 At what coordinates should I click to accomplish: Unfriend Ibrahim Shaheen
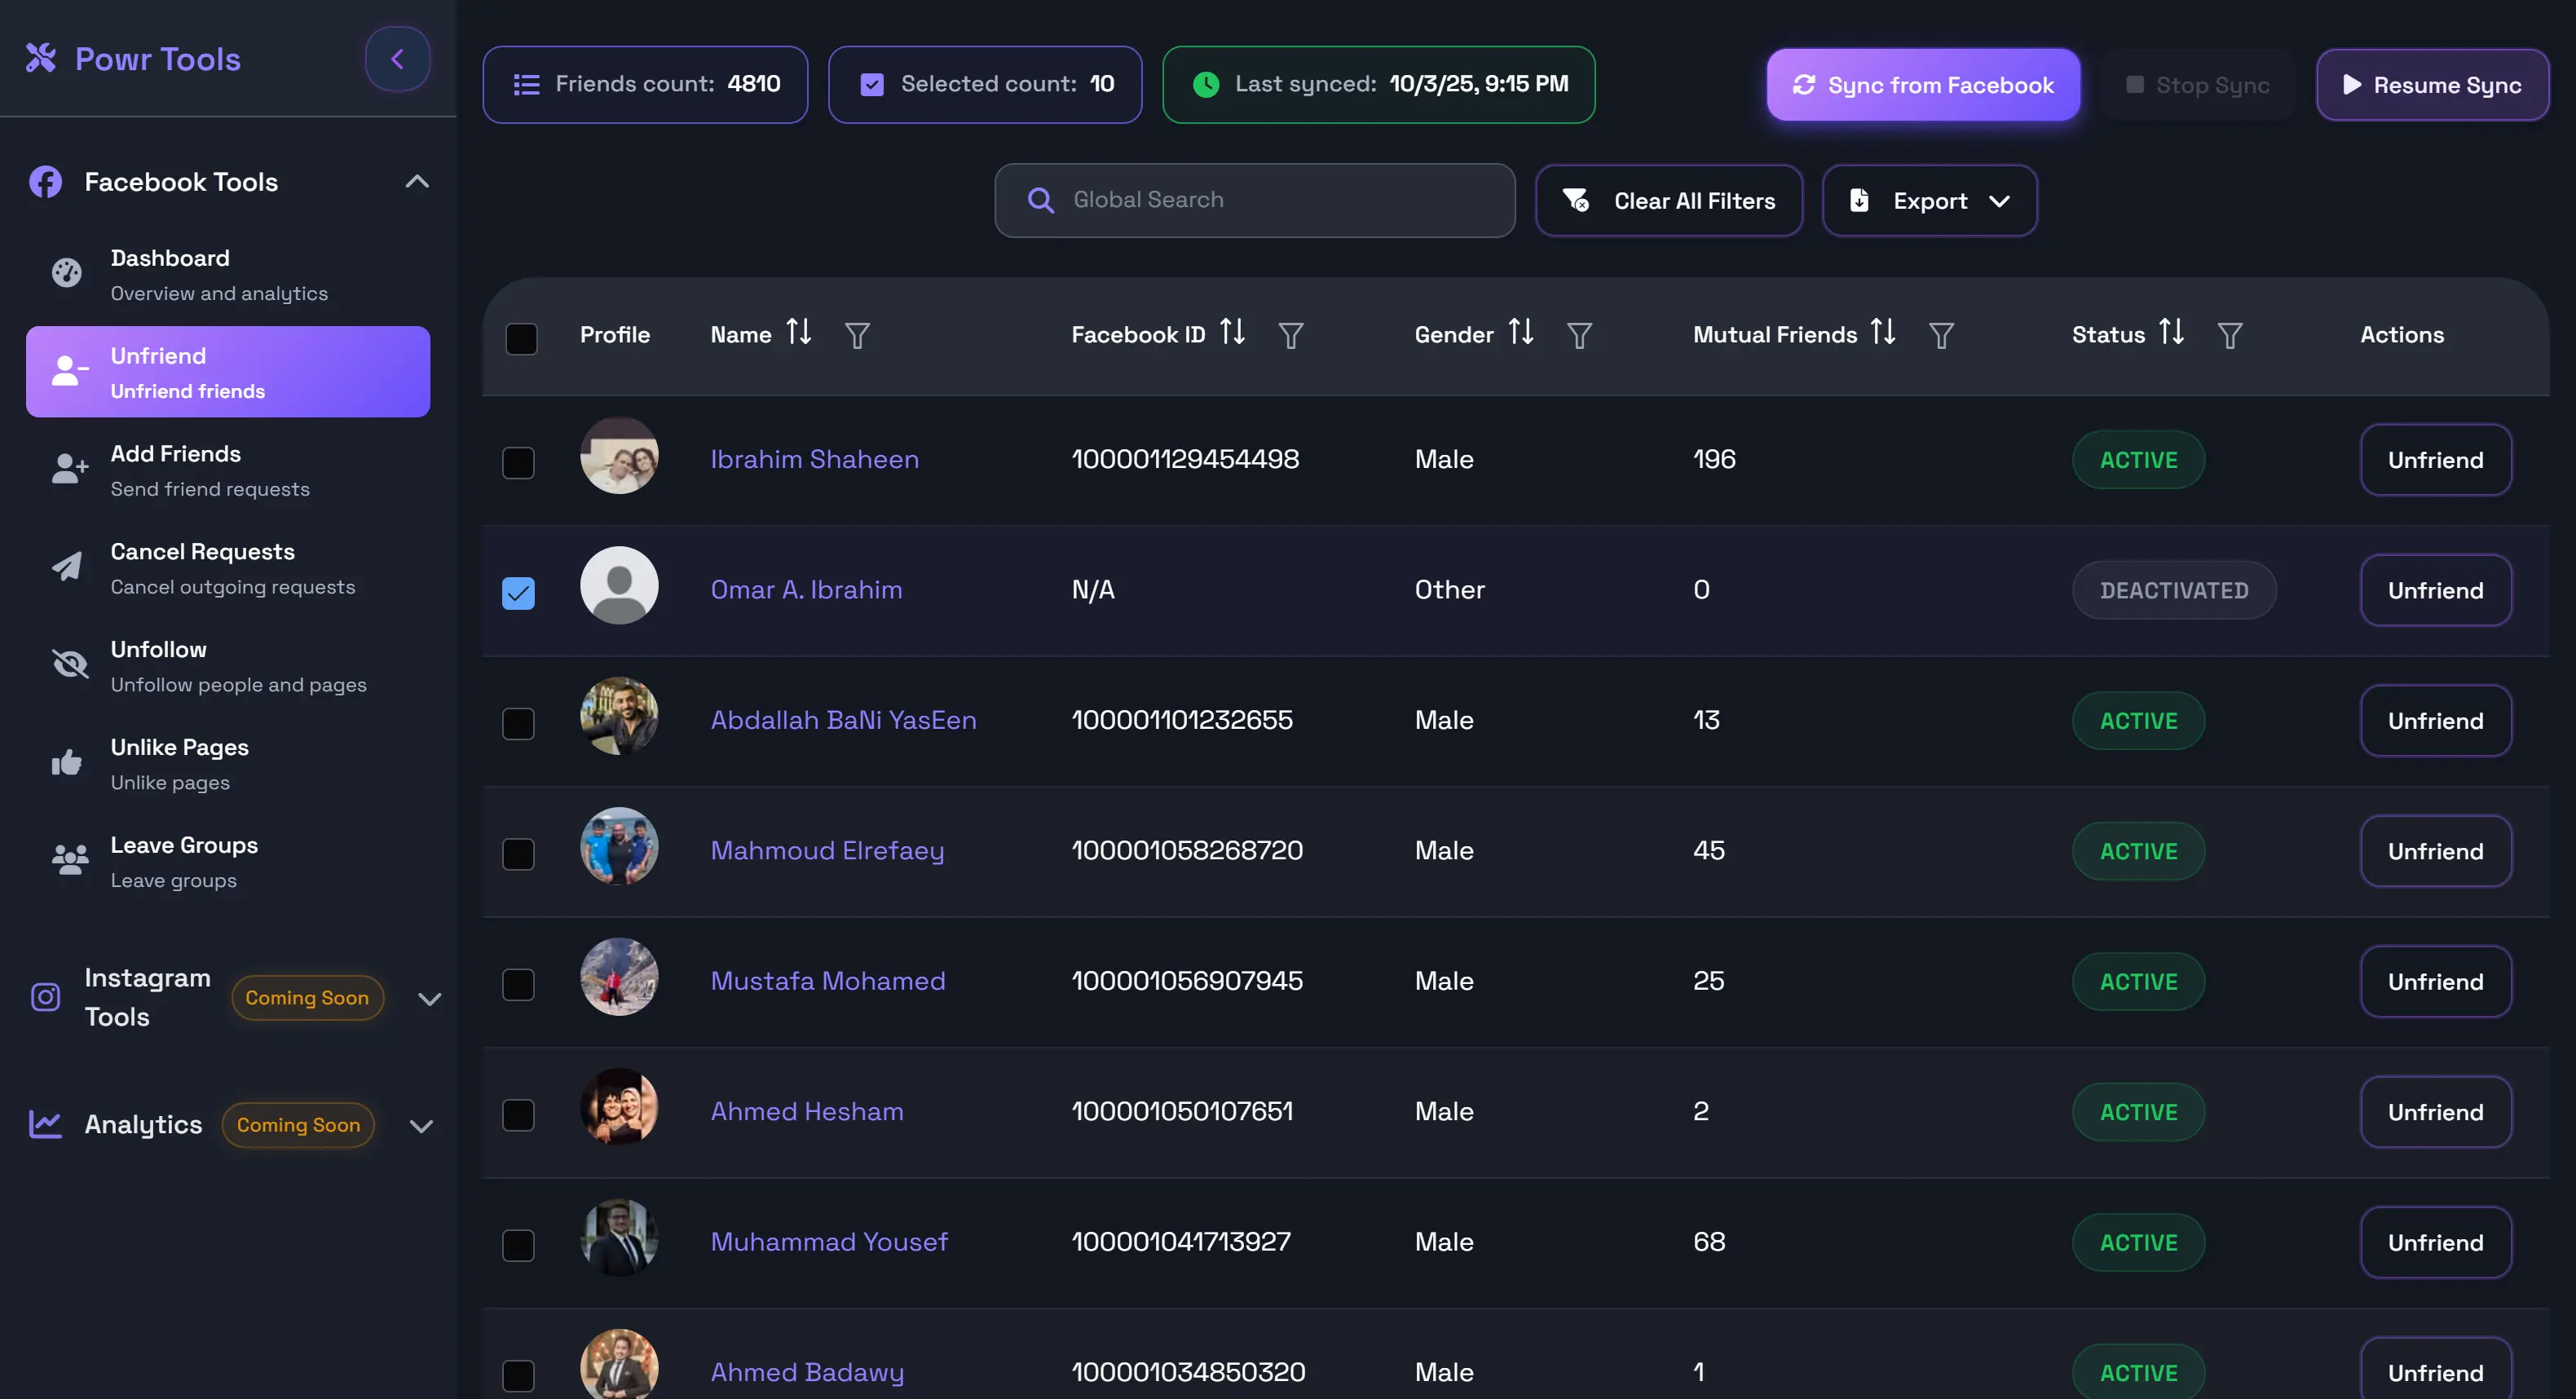(2436, 460)
